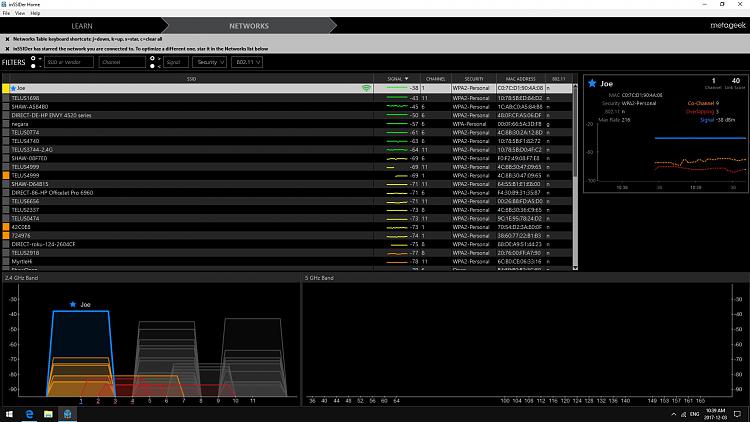Image resolution: width=750 pixels, height=422 pixels.
Task: Dismiss the keyboard shortcuts notification
Action: click(7, 39)
